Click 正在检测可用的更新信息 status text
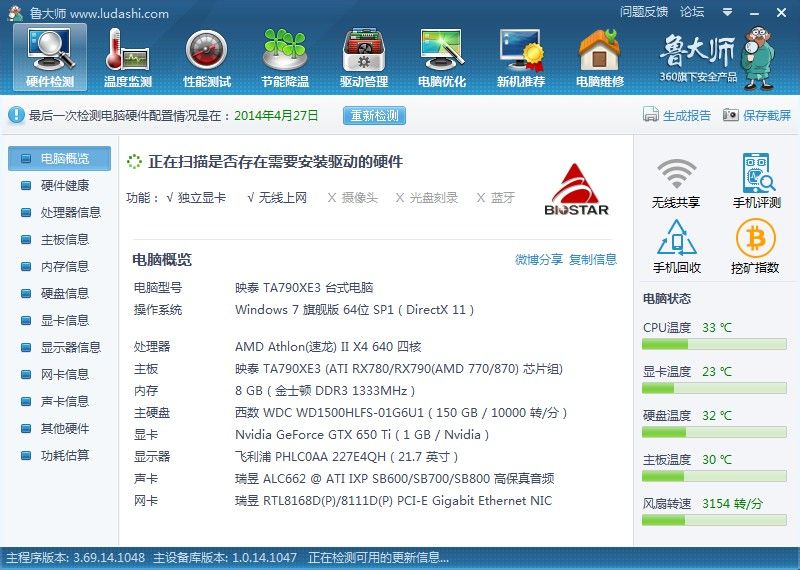The image size is (800, 570). pyautogui.click(x=379, y=558)
